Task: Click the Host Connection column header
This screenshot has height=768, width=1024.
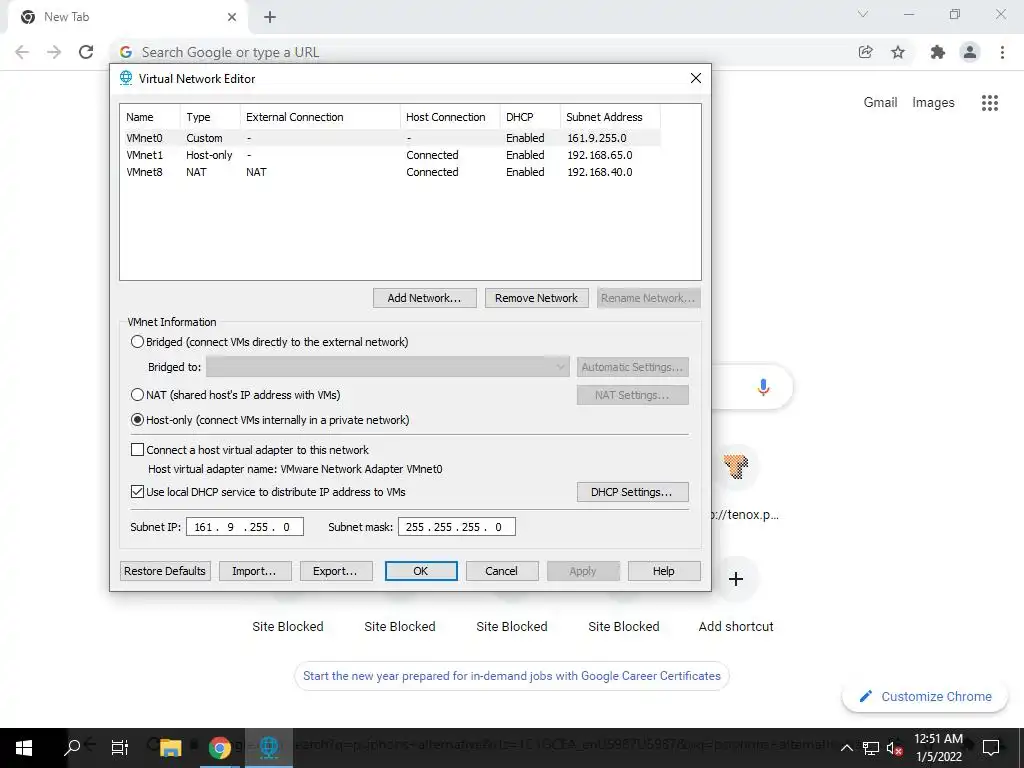Action: (450, 117)
